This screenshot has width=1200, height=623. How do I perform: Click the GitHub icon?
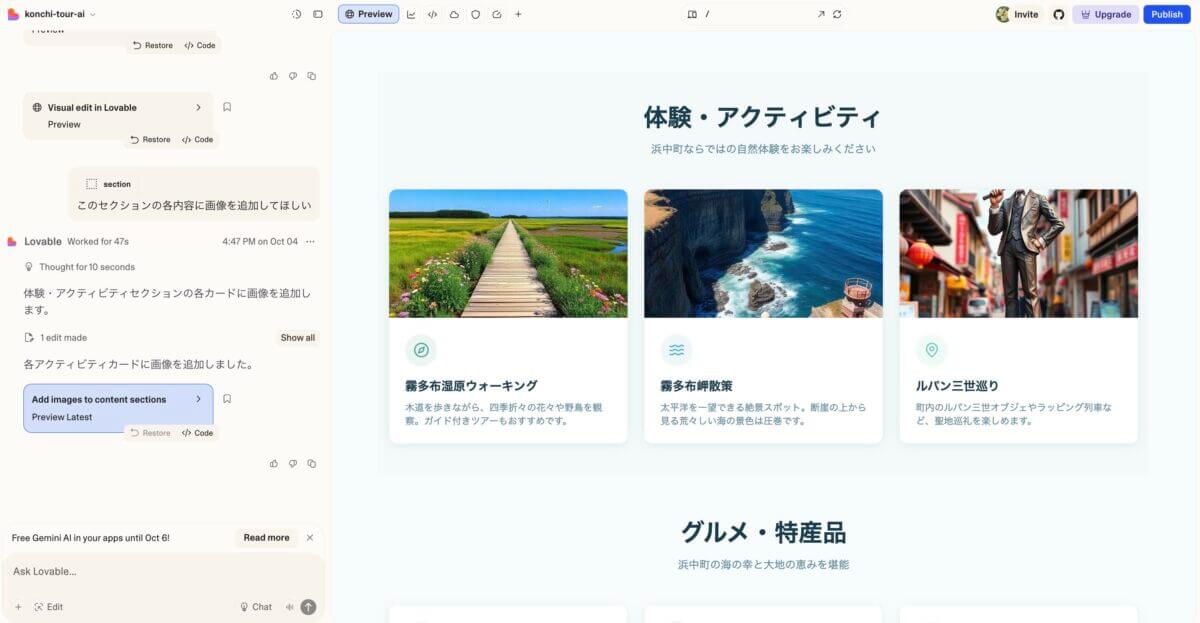point(1058,14)
